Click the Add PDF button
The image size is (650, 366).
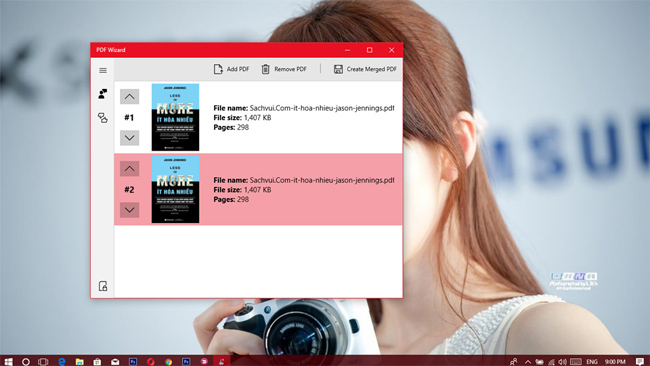coord(231,69)
